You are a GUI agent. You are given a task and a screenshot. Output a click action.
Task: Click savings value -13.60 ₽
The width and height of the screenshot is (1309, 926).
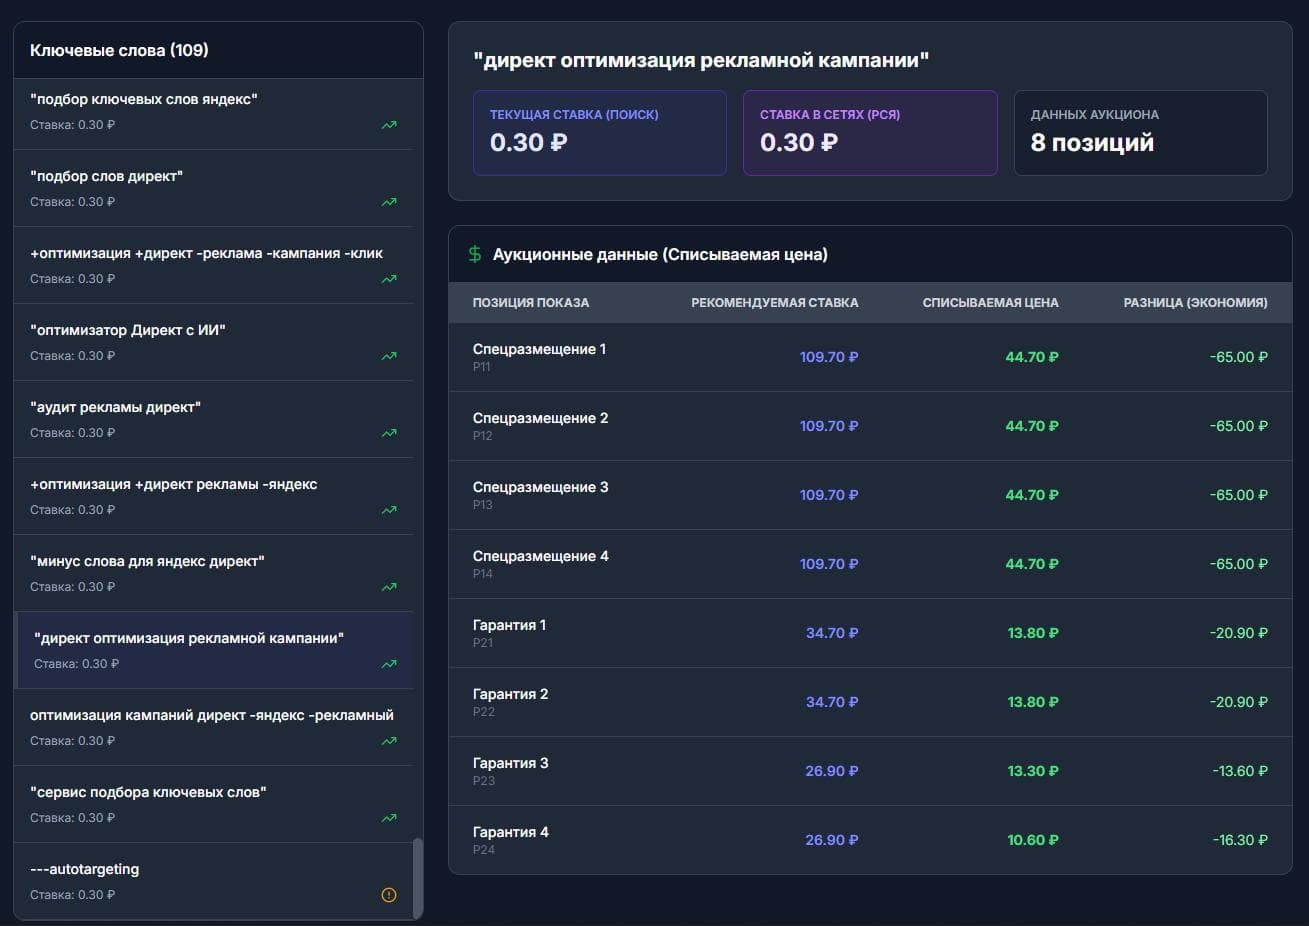(x=1240, y=771)
